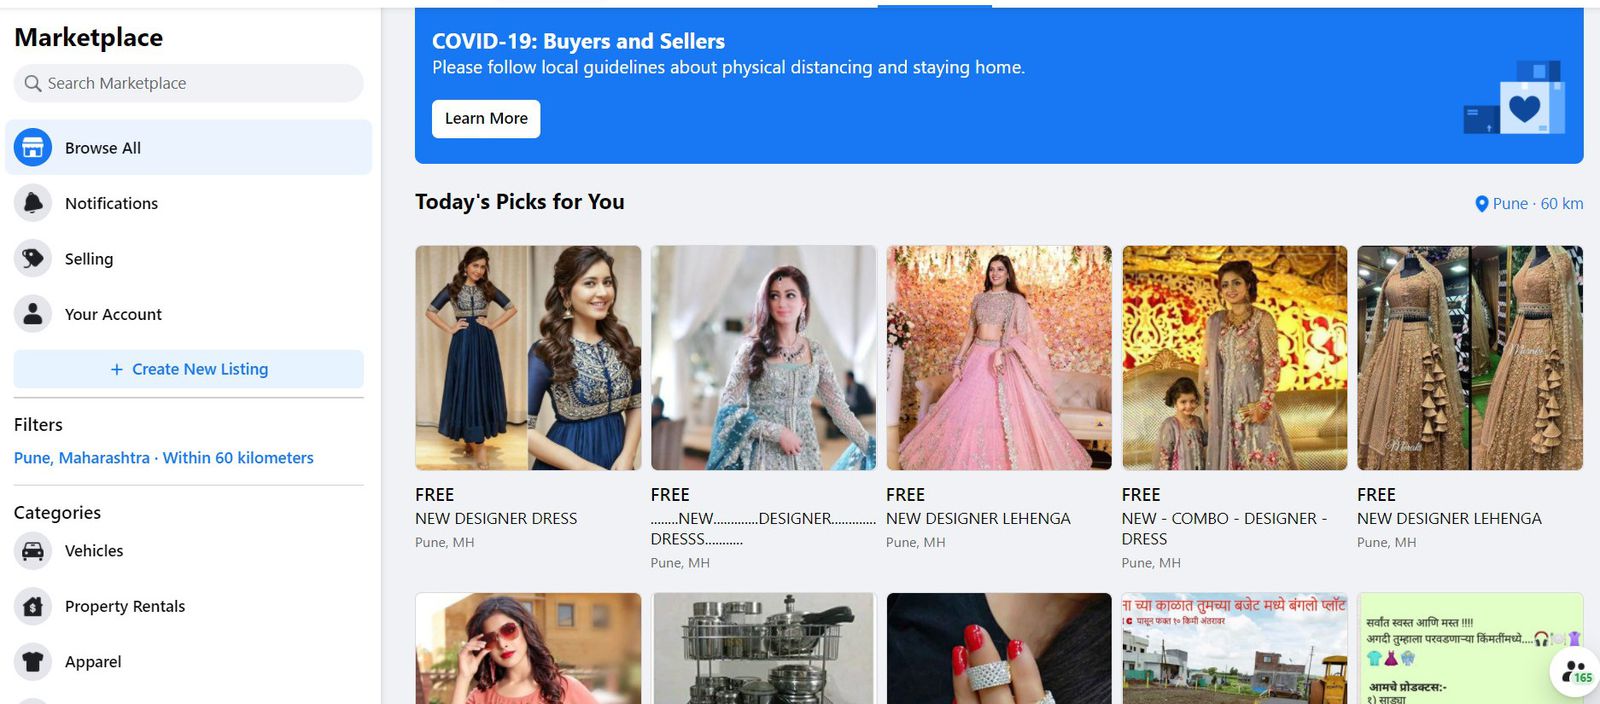Open the people chat bubble showing 165

[1575, 672]
